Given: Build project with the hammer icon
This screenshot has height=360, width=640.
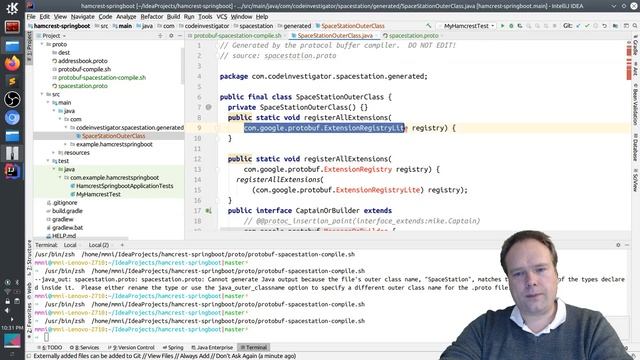Looking at the screenshot, I should pyautogui.click(x=429, y=26).
